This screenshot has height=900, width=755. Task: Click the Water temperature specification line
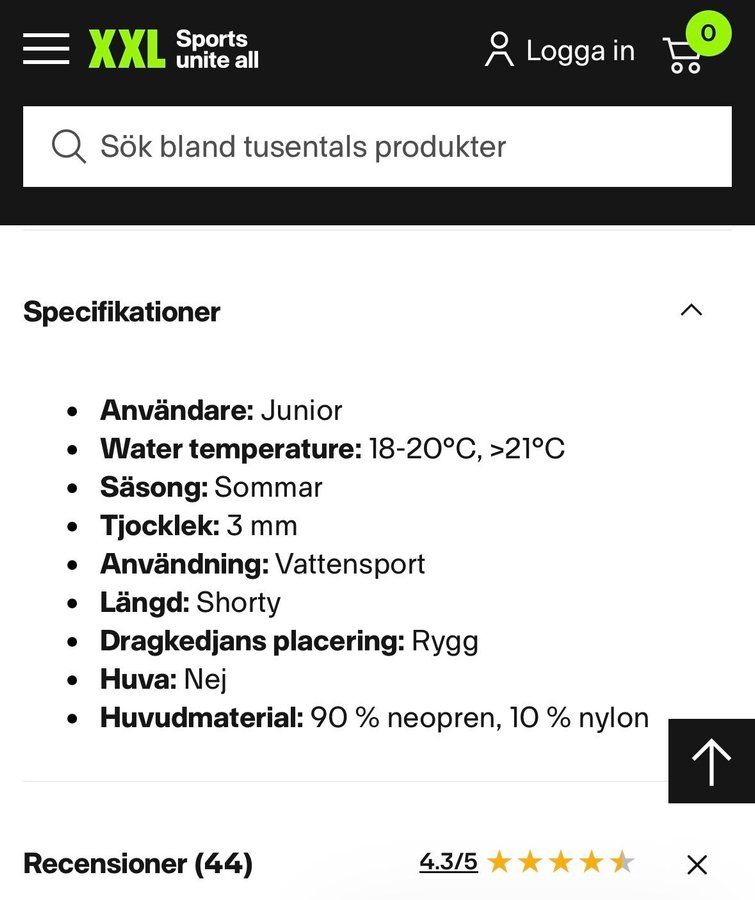pos(332,449)
